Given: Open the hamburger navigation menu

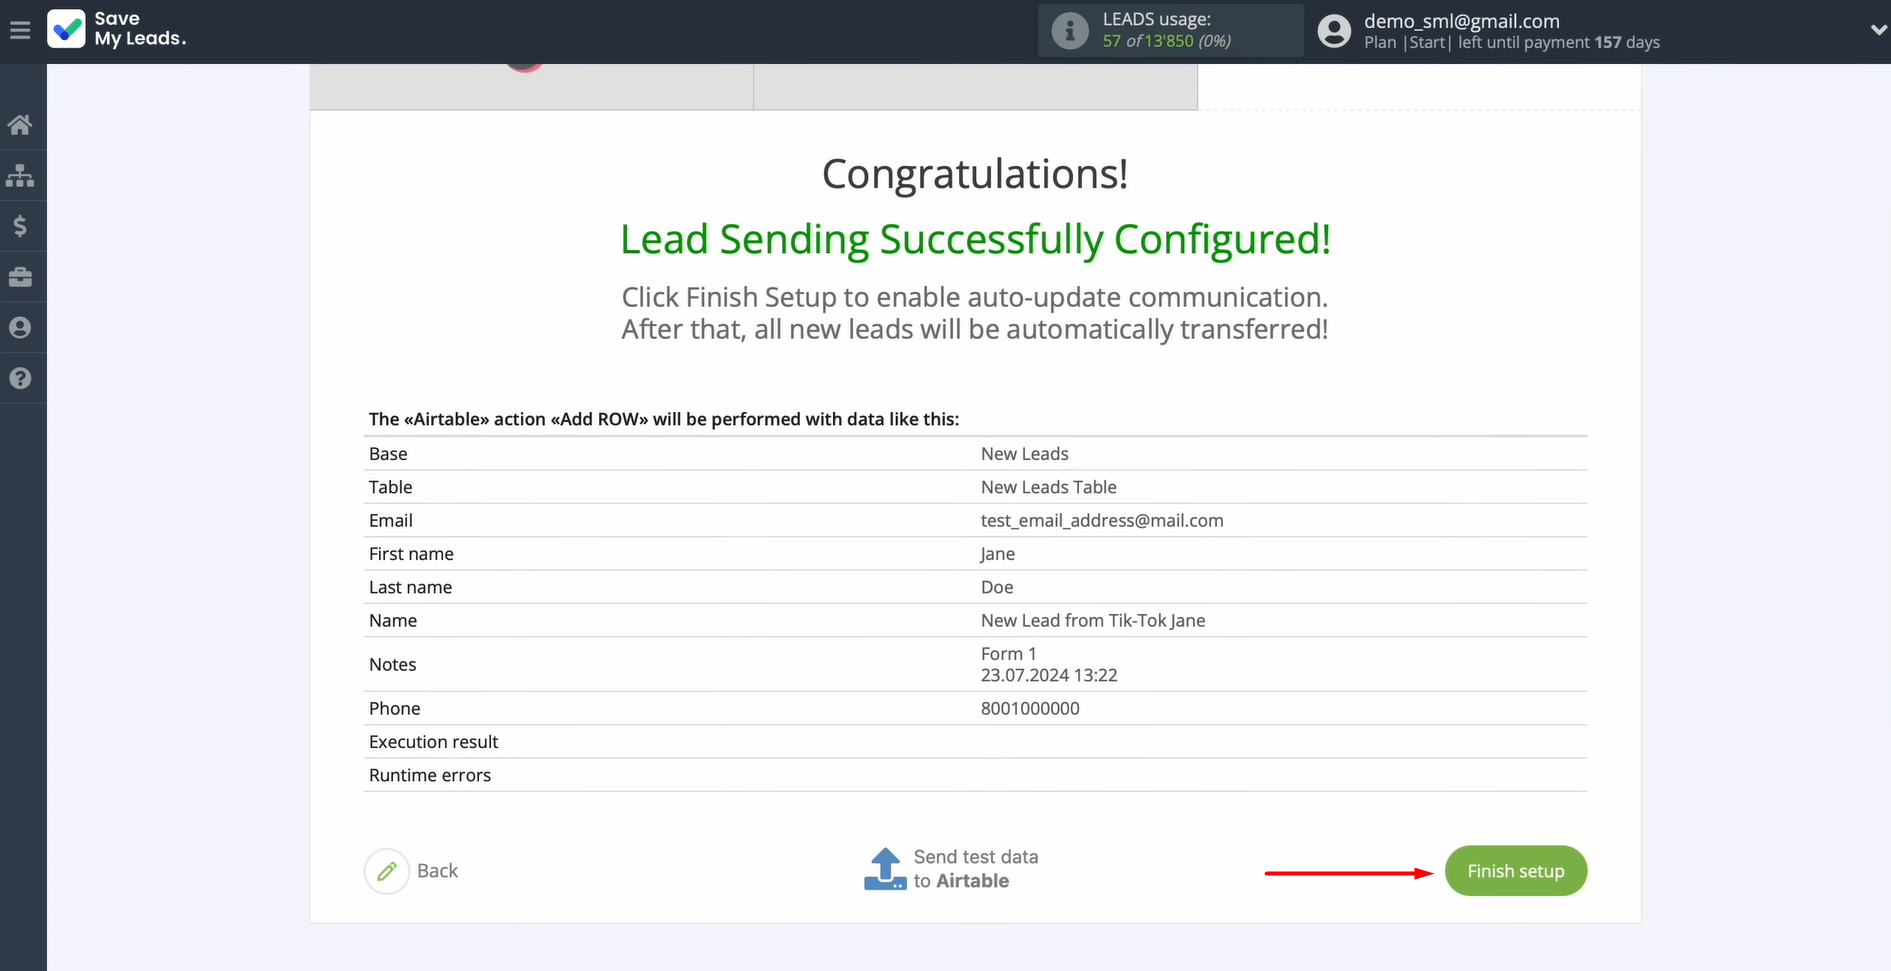Looking at the screenshot, I should coord(20,31).
